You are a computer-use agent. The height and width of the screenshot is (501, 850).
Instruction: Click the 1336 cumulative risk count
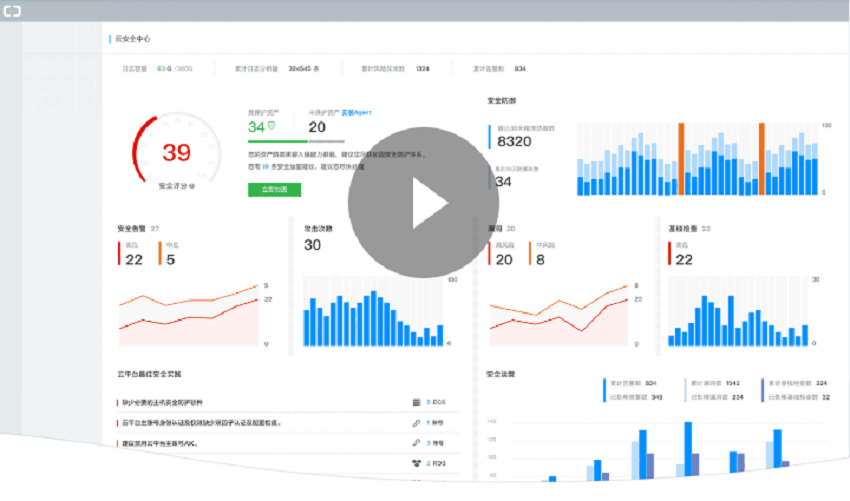click(423, 69)
